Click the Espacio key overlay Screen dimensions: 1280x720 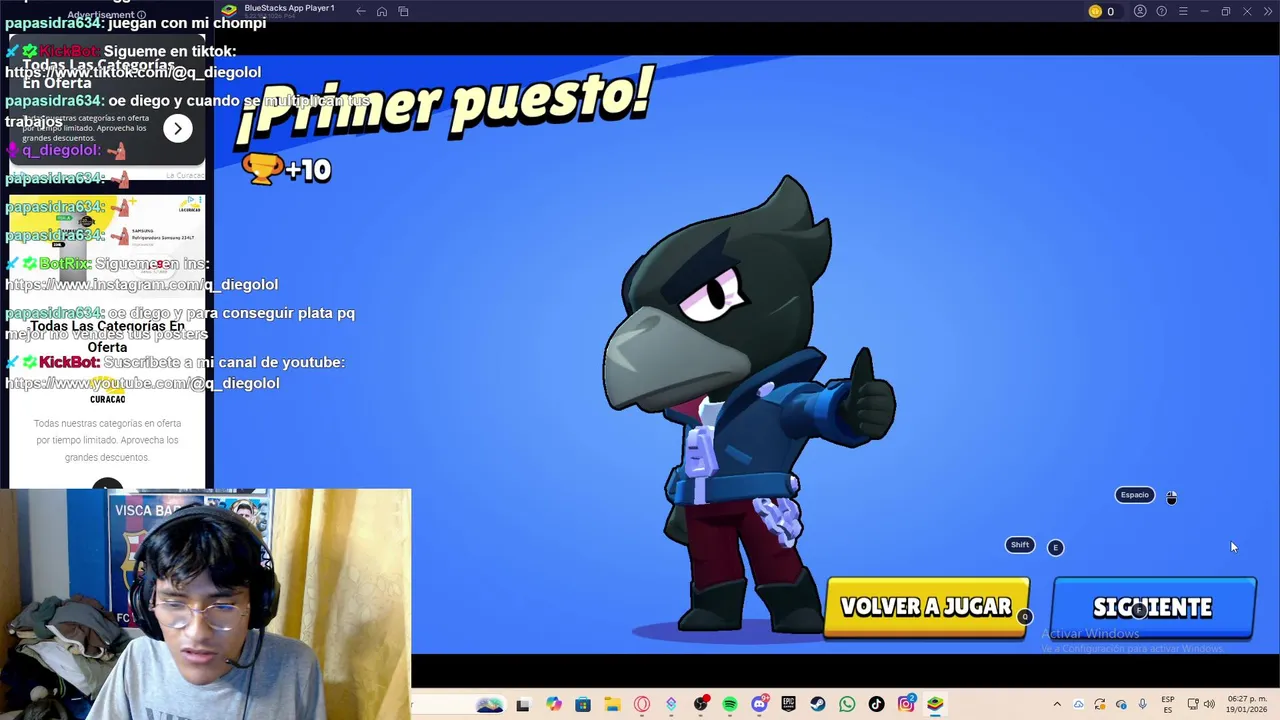(1135, 495)
